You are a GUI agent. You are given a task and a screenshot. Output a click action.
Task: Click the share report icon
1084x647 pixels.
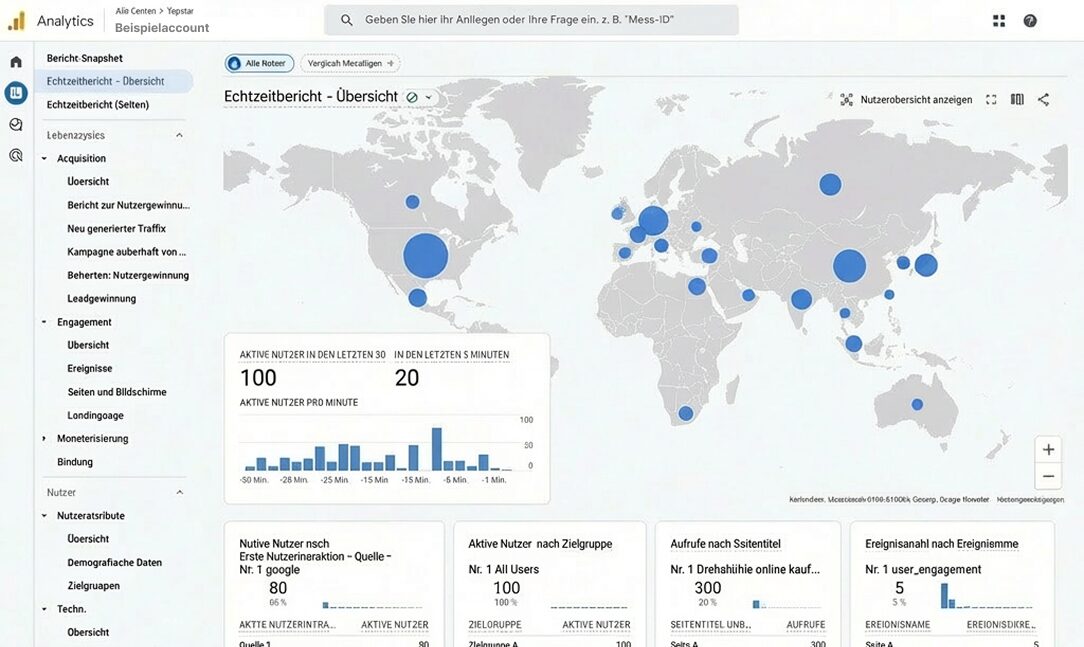[x=1043, y=100]
